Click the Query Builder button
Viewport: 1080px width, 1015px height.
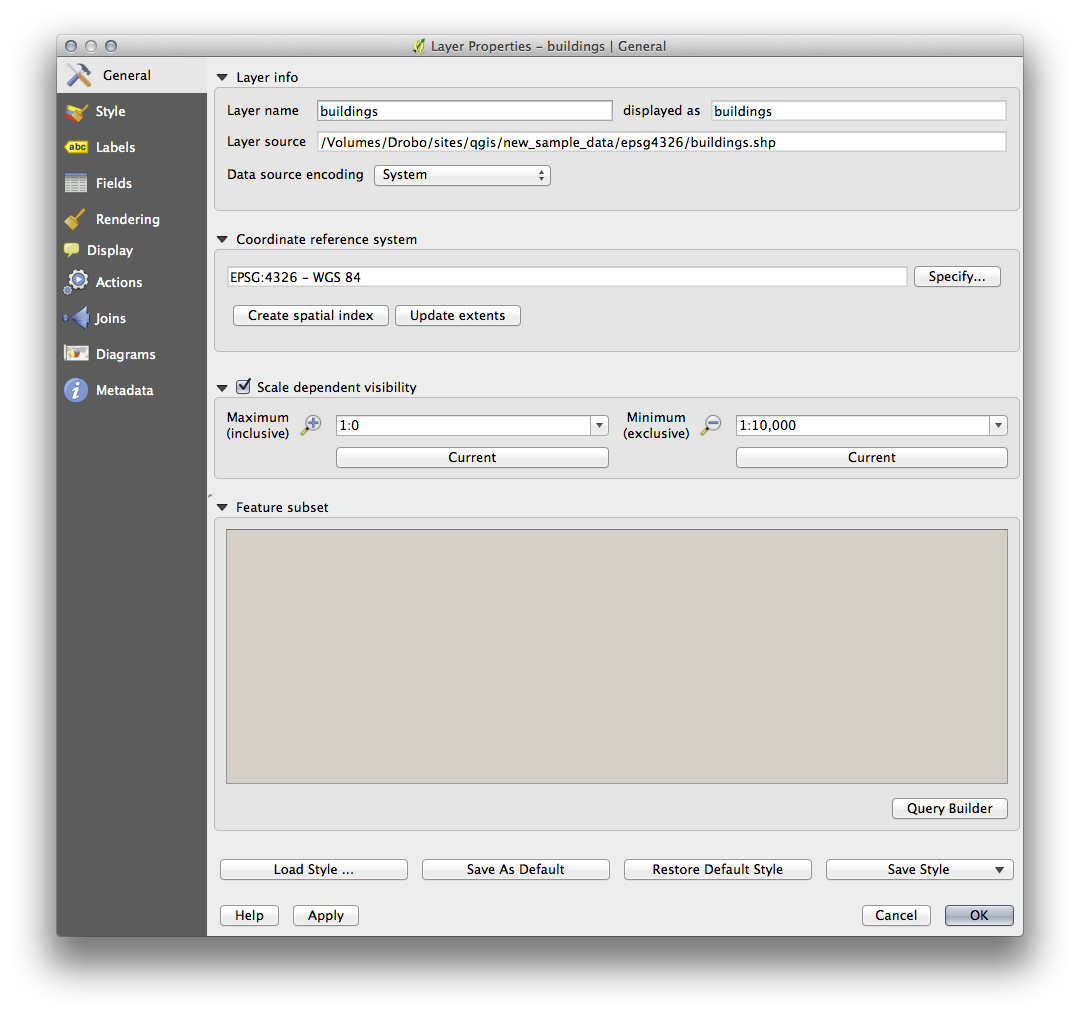click(949, 809)
